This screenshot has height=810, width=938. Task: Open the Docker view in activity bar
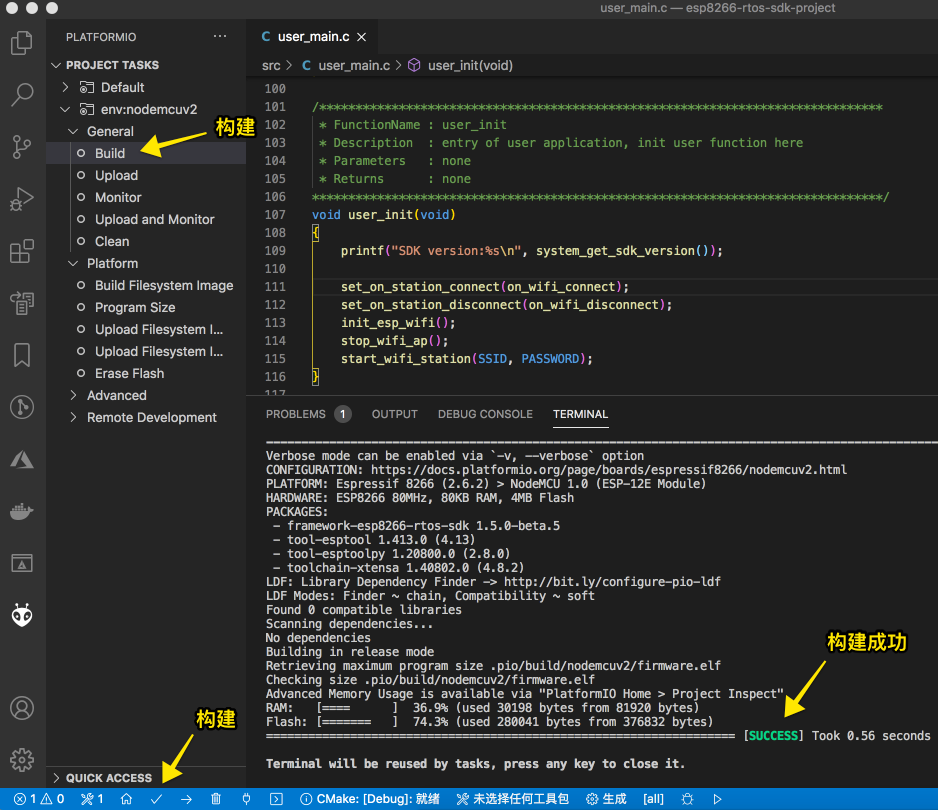pos(21,511)
